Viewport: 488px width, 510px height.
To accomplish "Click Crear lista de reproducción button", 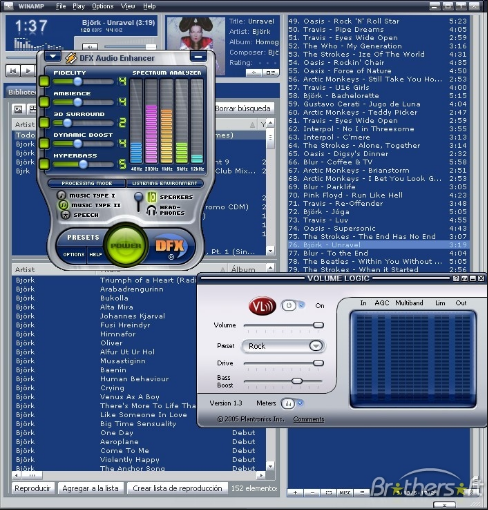I will point(177,488).
